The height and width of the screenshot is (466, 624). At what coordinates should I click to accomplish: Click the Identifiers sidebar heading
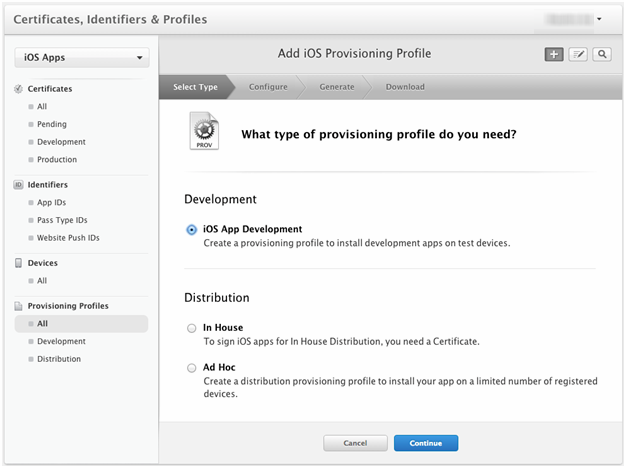(47, 185)
